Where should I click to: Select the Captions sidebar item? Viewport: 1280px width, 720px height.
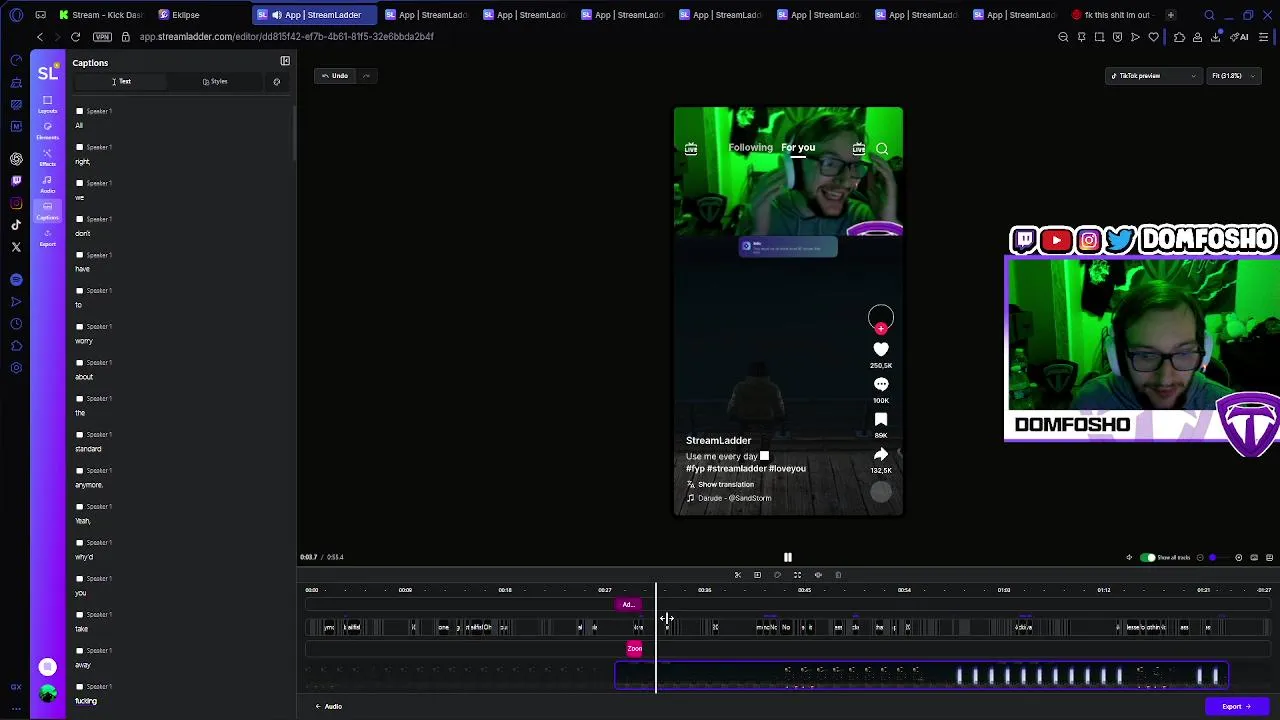point(47,211)
